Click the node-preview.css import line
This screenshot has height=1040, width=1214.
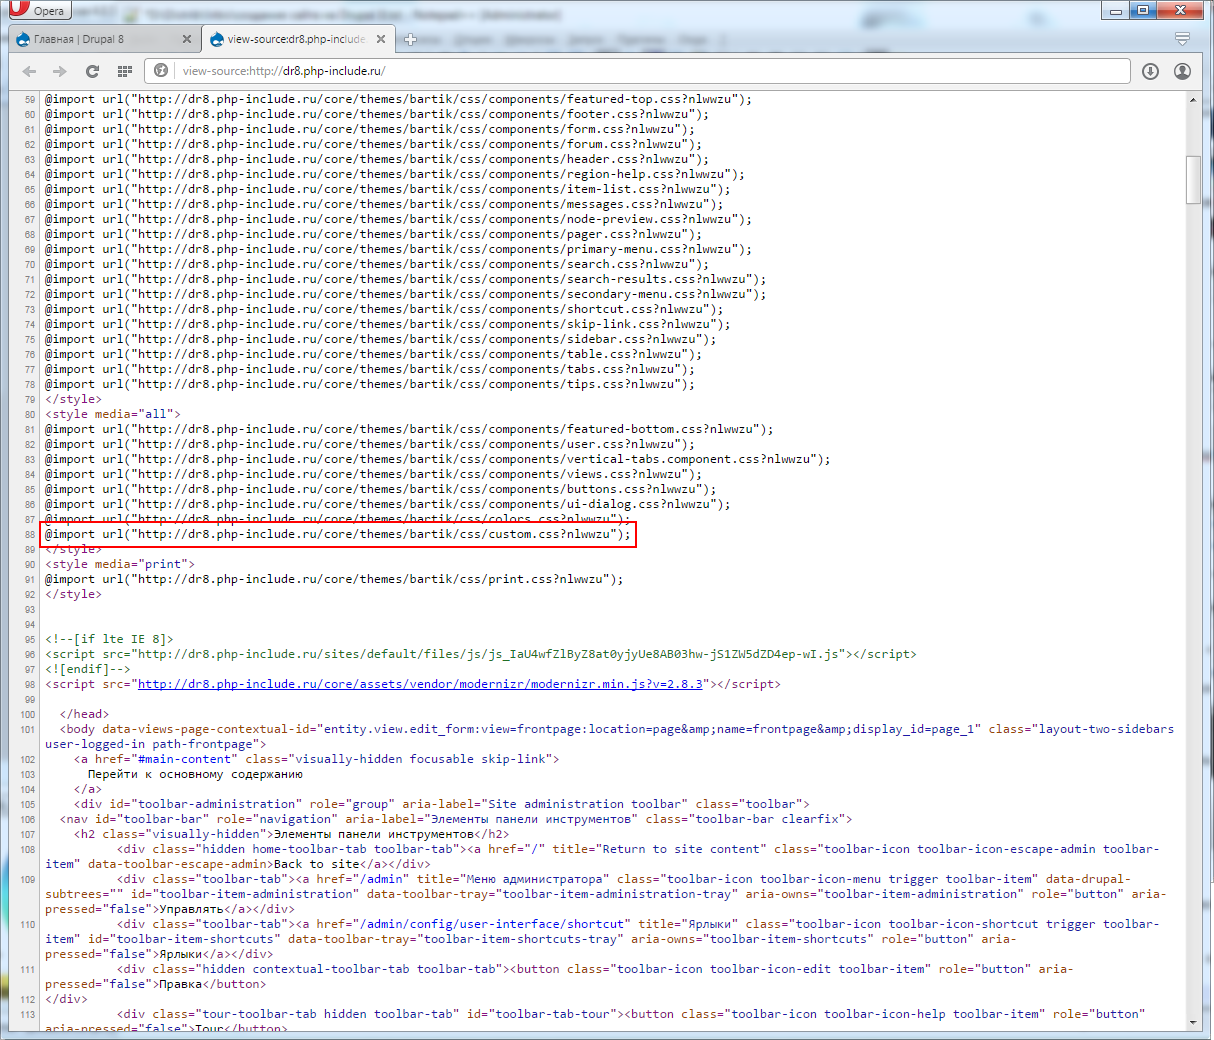(398, 219)
